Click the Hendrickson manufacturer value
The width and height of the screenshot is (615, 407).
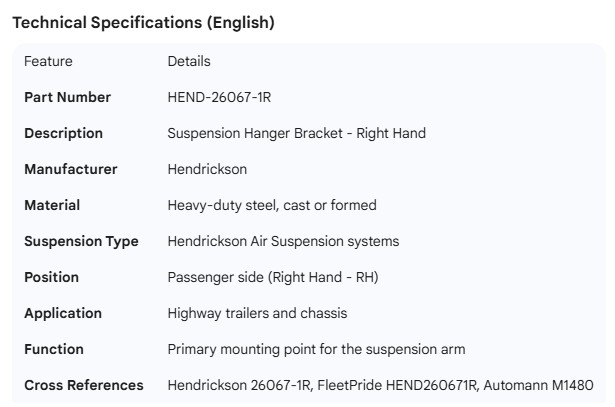(207, 170)
